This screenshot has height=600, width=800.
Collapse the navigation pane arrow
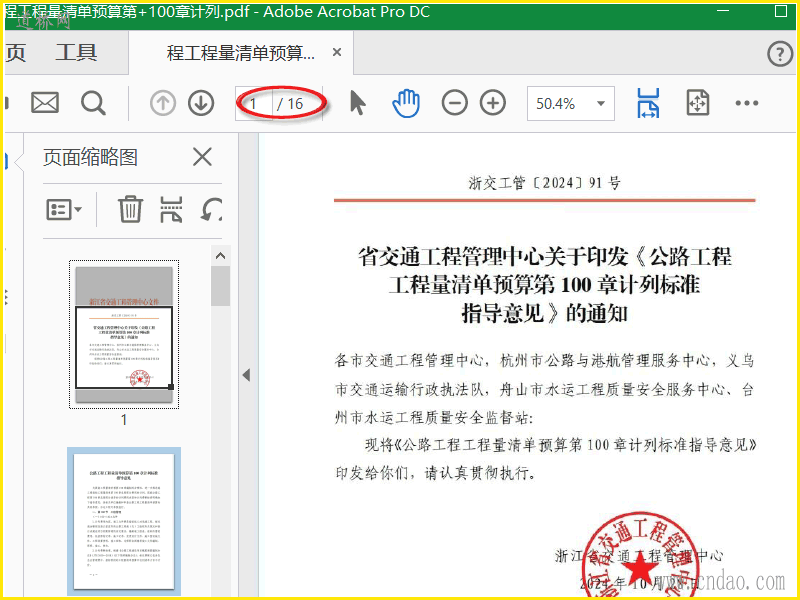[x=246, y=375]
